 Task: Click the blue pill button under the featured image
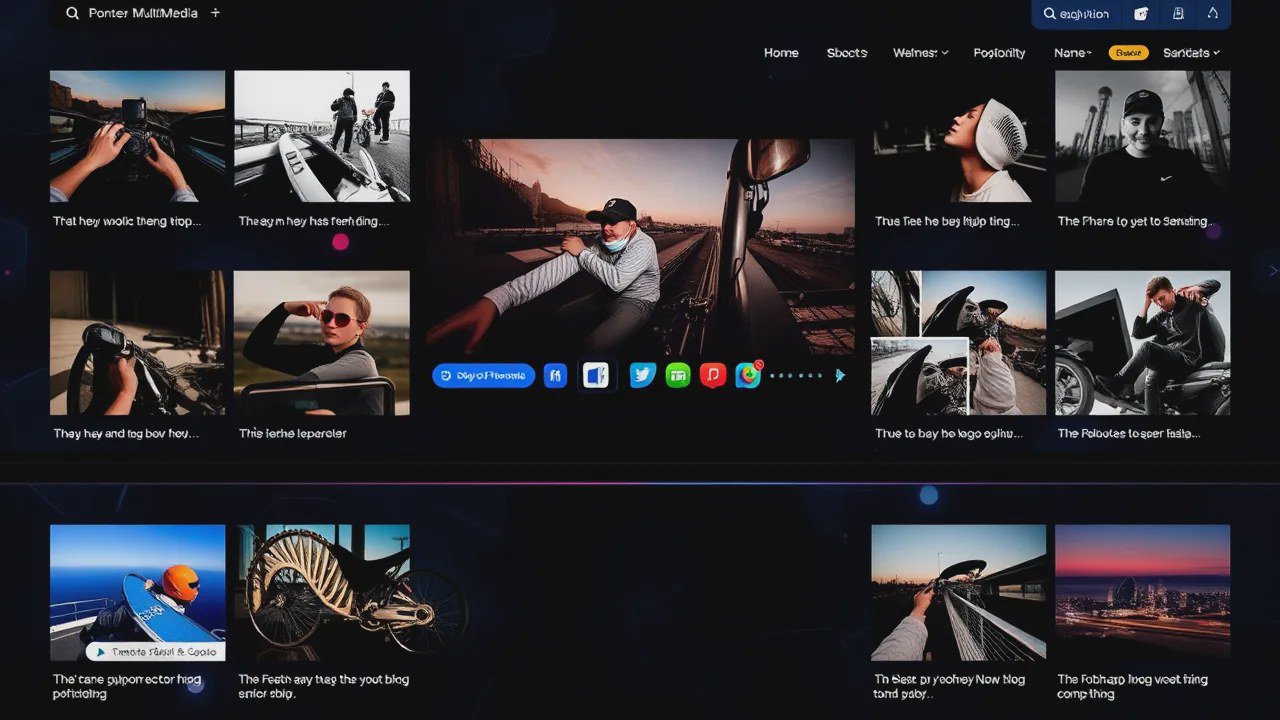point(483,376)
